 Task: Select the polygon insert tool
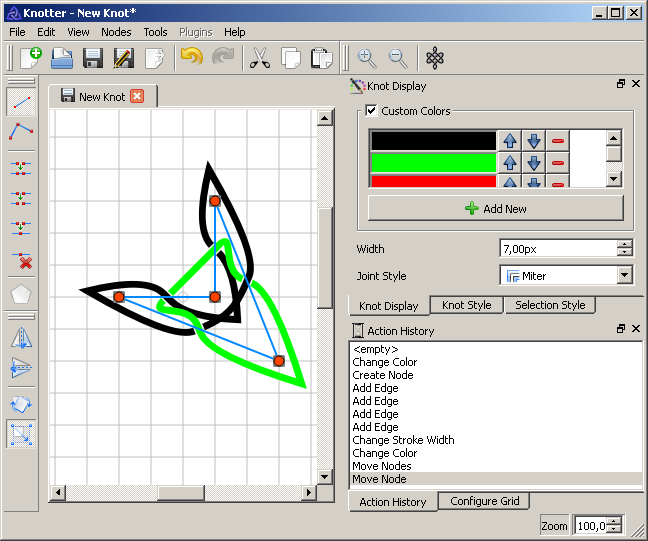point(21,294)
